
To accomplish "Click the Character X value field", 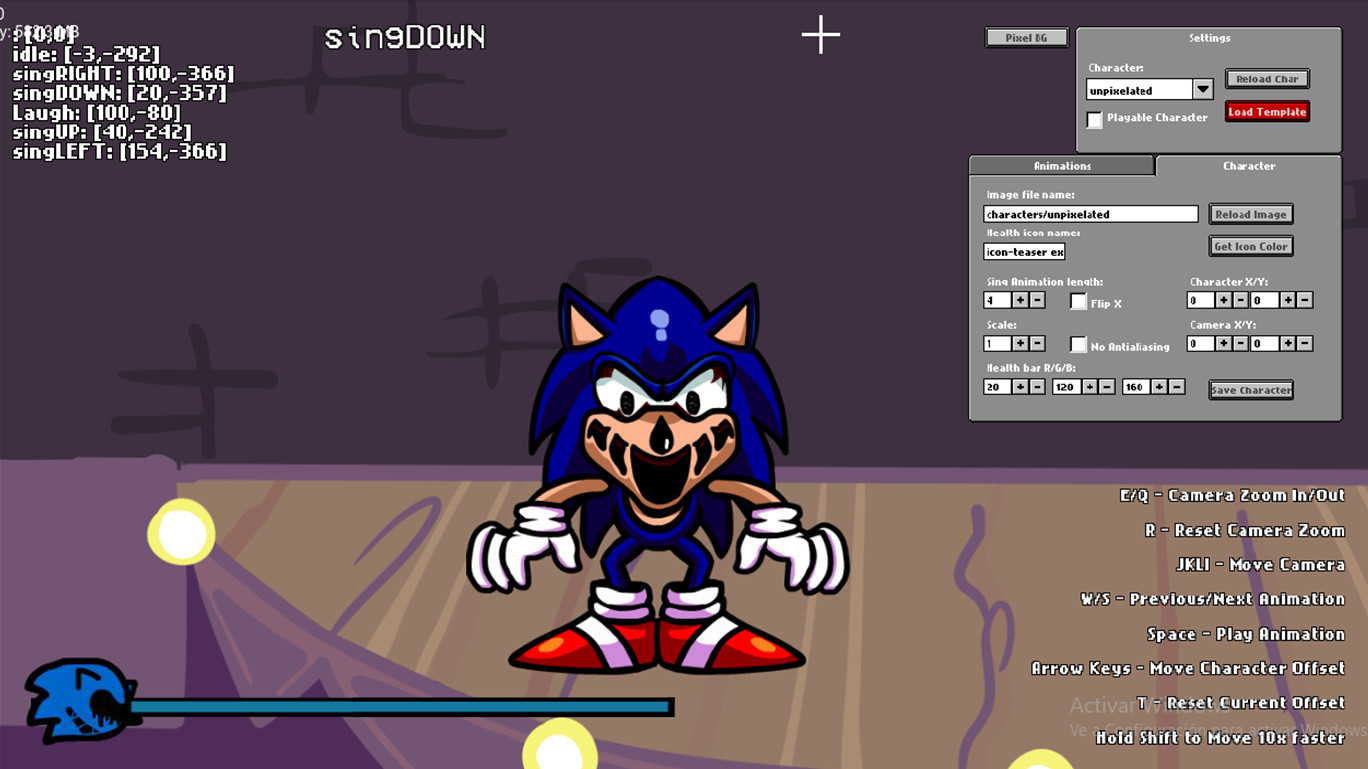I will tap(1200, 300).
